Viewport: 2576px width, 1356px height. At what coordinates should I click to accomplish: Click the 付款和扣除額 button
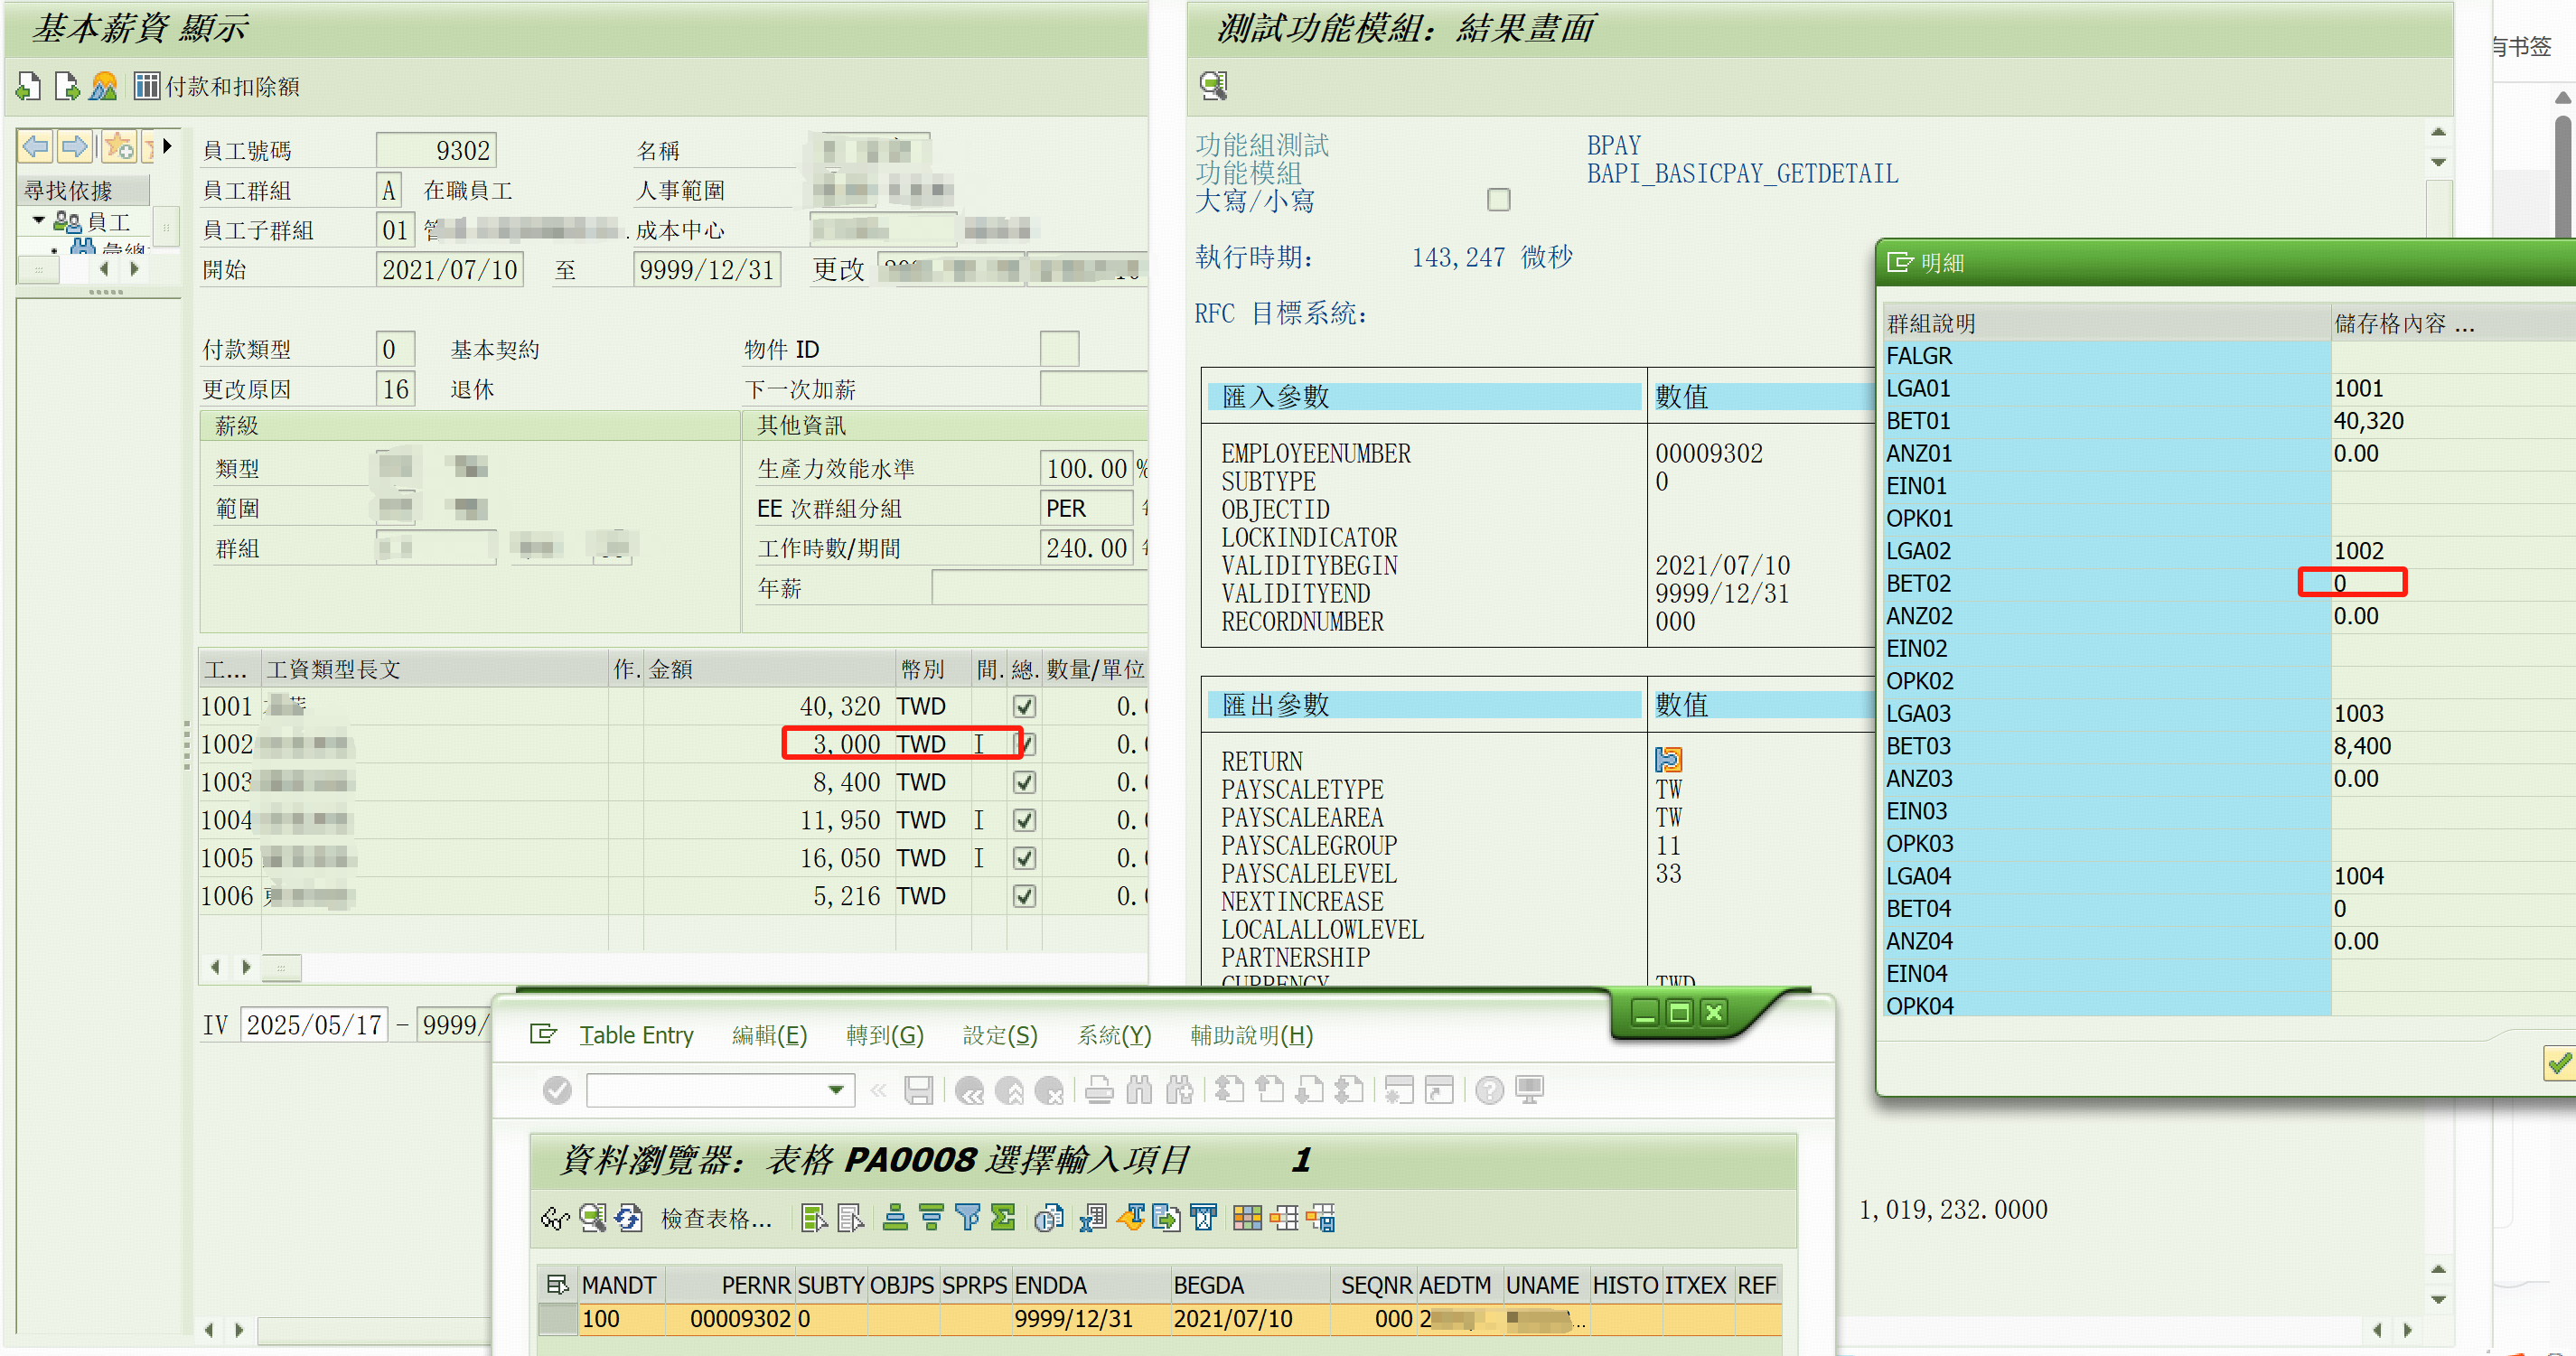pyautogui.click(x=231, y=87)
